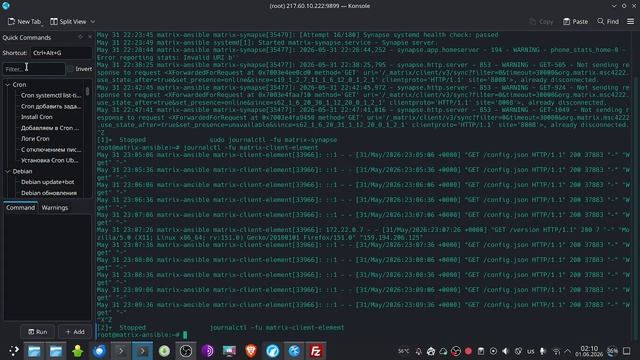Open the KDE application launcher
640x360 pixels.
13,351
